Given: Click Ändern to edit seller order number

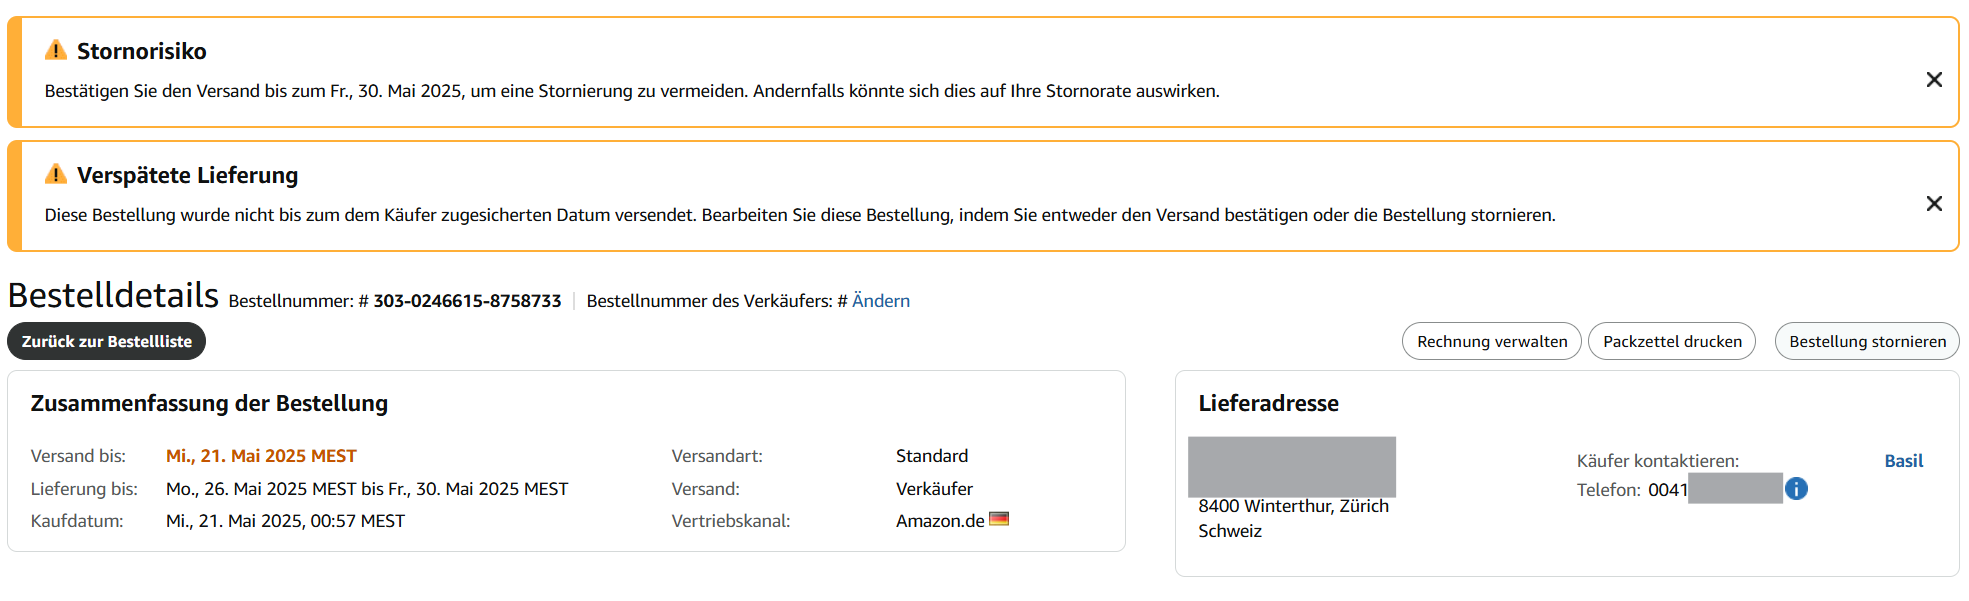Looking at the screenshot, I should [x=881, y=301].
